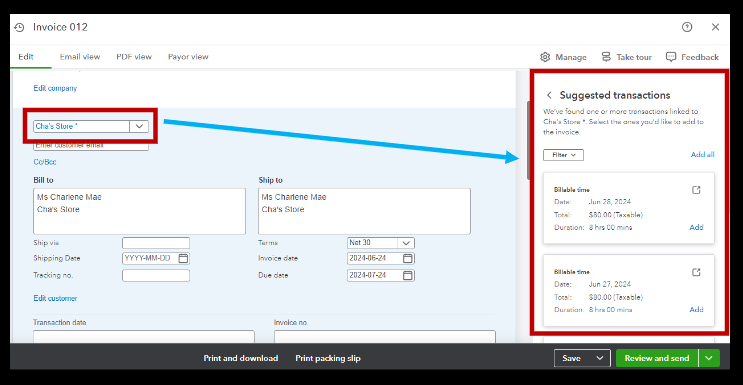Click the Take tour icon
This screenshot has width=743, height=385.
(606, 57)
